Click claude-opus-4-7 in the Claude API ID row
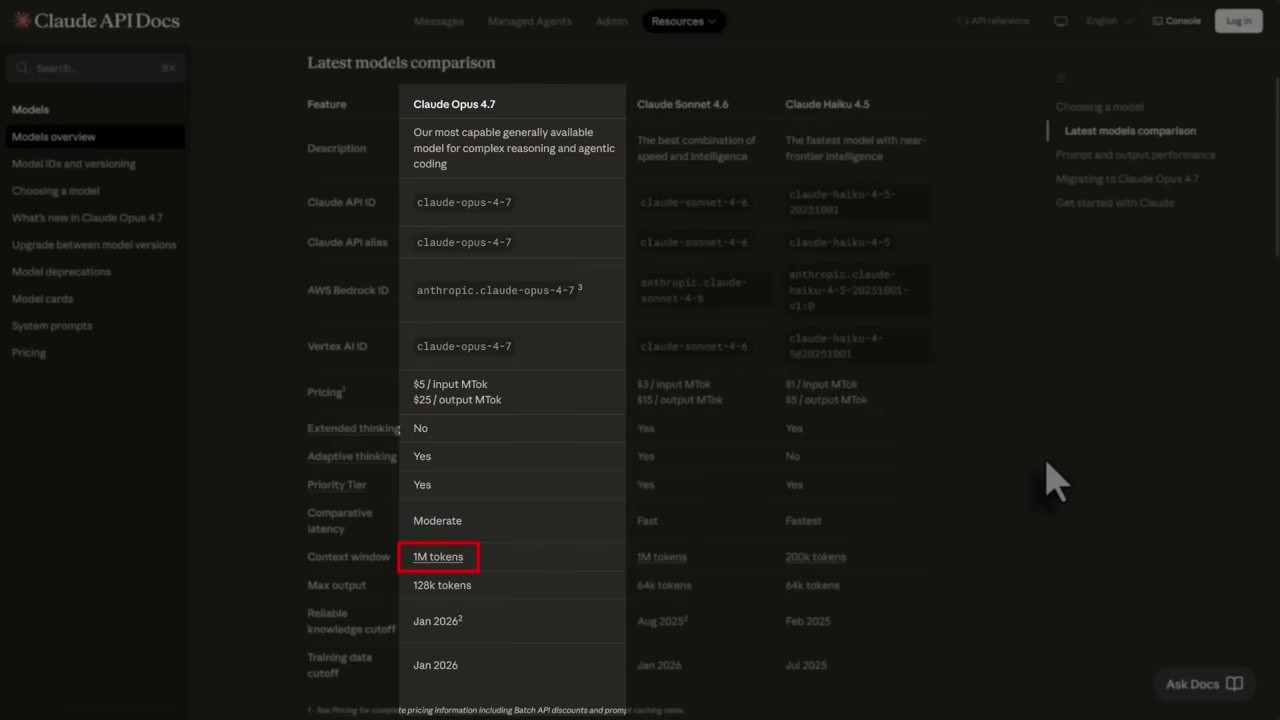This screenshot has width=1280, height=720. pyautogui.click(x=464, y=202)
